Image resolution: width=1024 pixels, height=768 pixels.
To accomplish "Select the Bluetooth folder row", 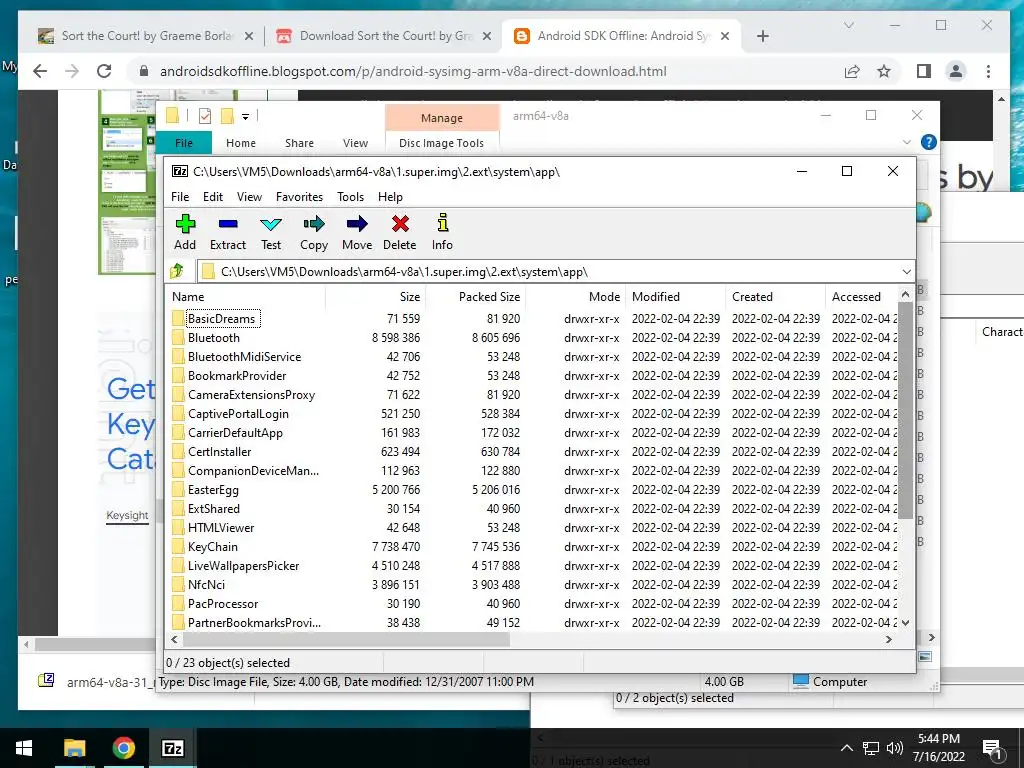I will pyautogui.click(x=533, y=338).
